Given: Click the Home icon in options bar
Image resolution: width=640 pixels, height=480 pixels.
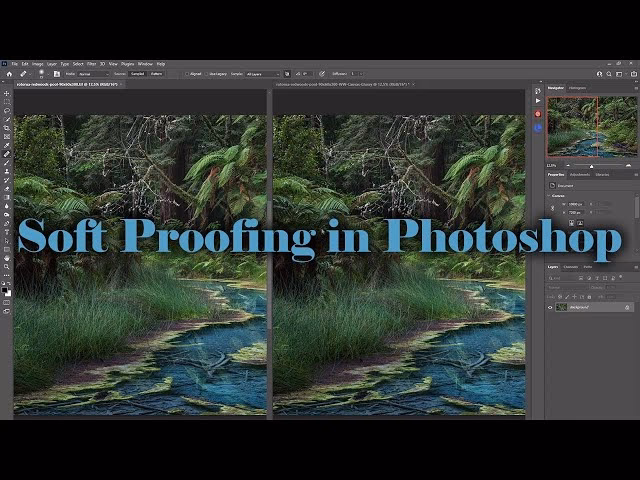Looking at the screenshot, I should [9, 74].
